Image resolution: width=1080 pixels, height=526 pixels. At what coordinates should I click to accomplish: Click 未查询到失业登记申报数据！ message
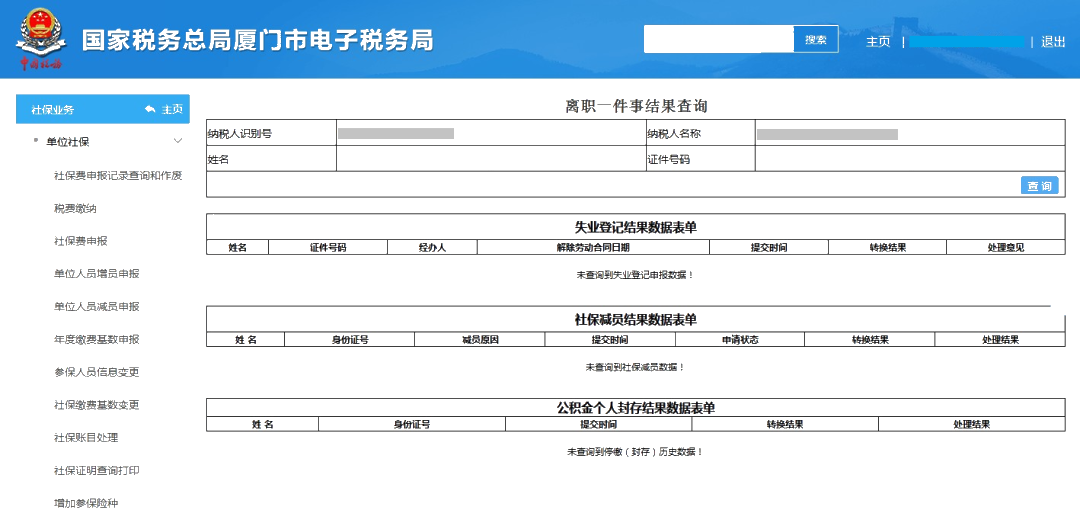(635, 275)
